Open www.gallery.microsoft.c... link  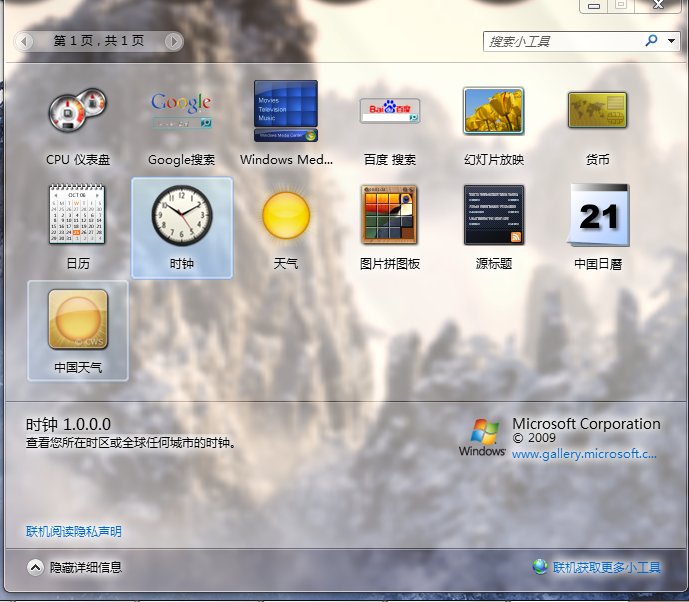coord(584,454)
